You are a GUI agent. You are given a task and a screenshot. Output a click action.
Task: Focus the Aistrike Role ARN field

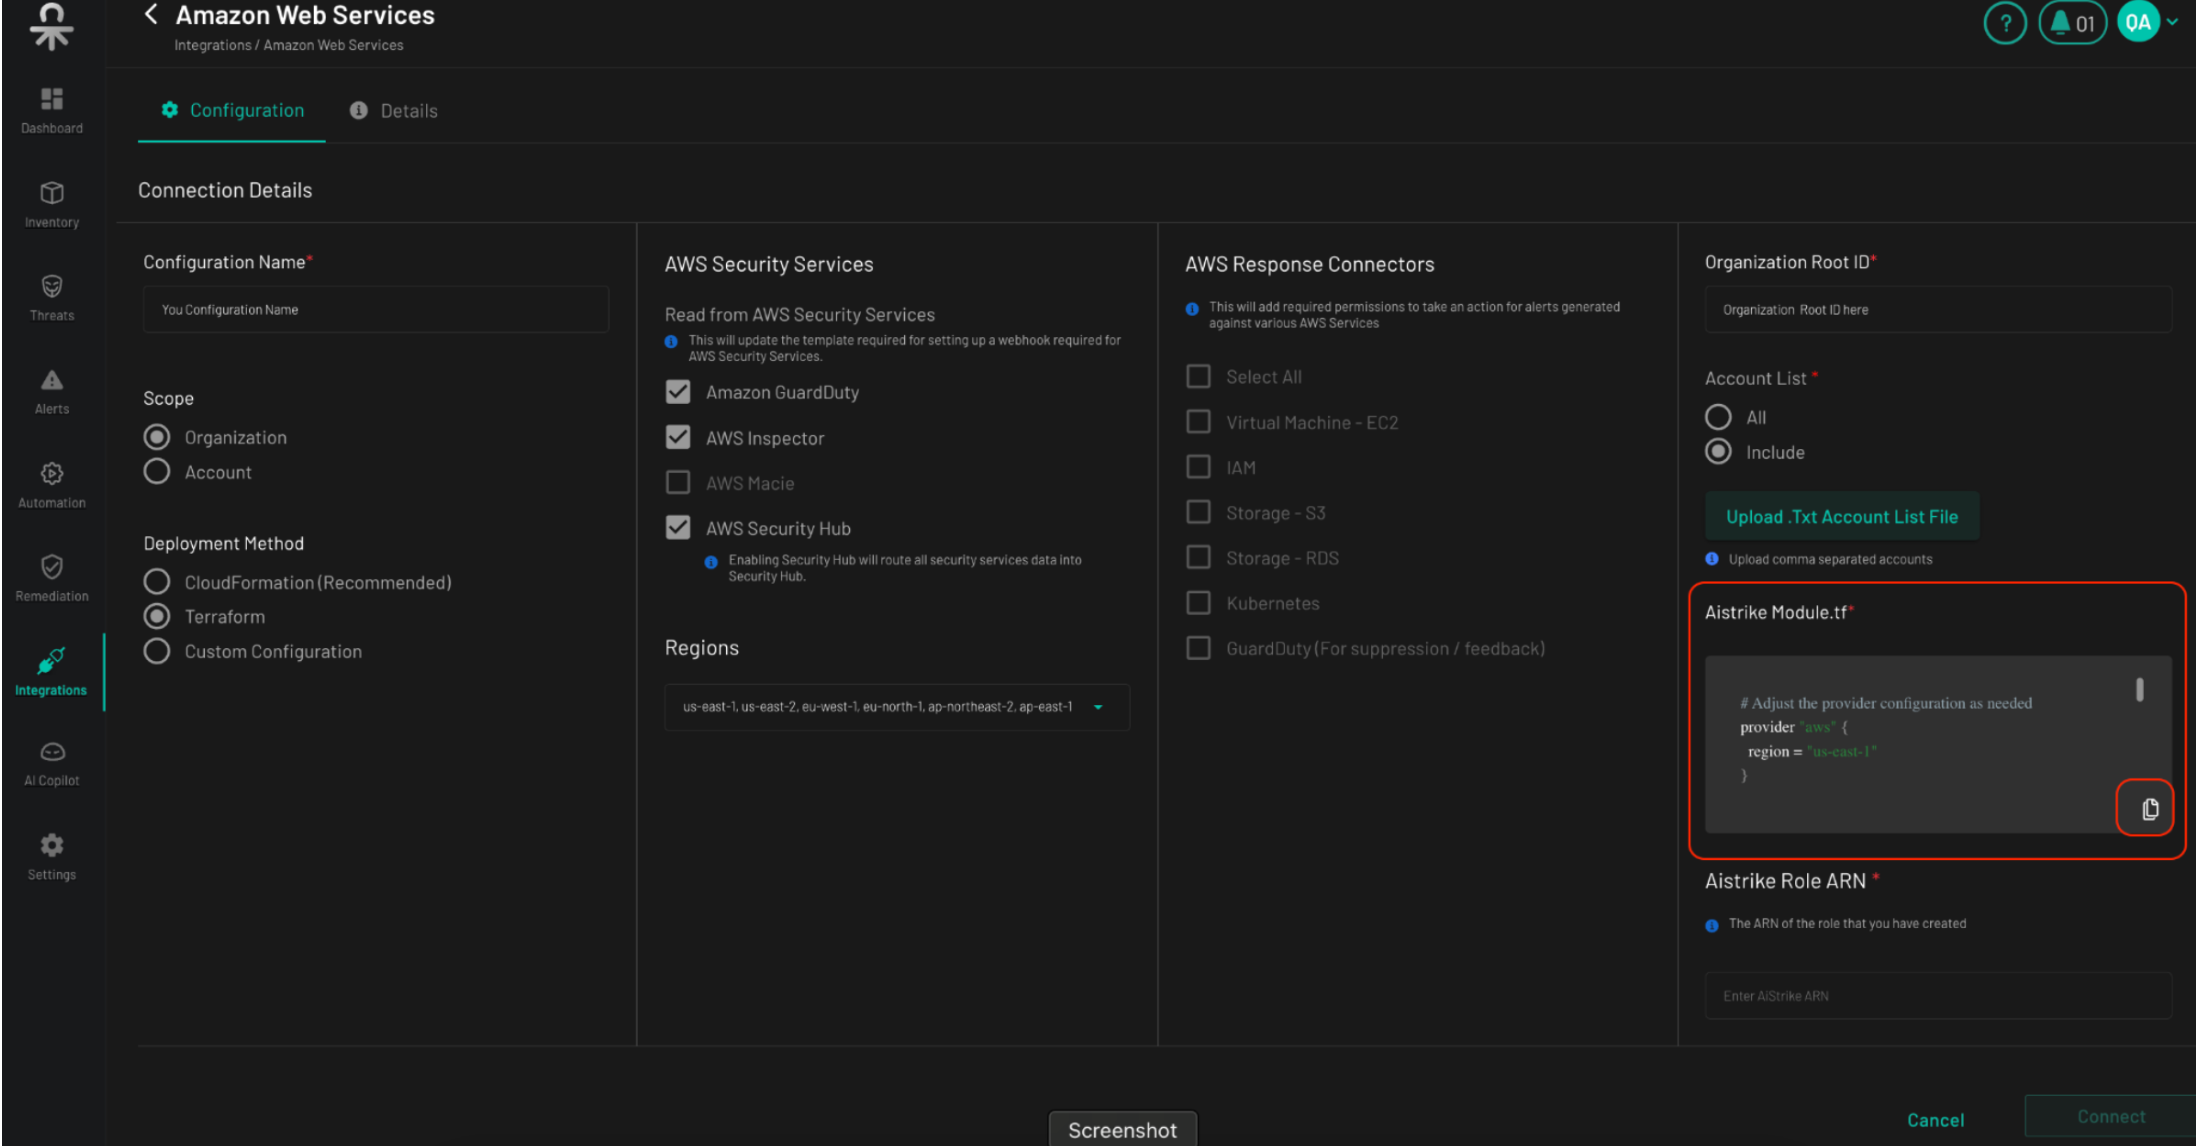[1938, 995]
